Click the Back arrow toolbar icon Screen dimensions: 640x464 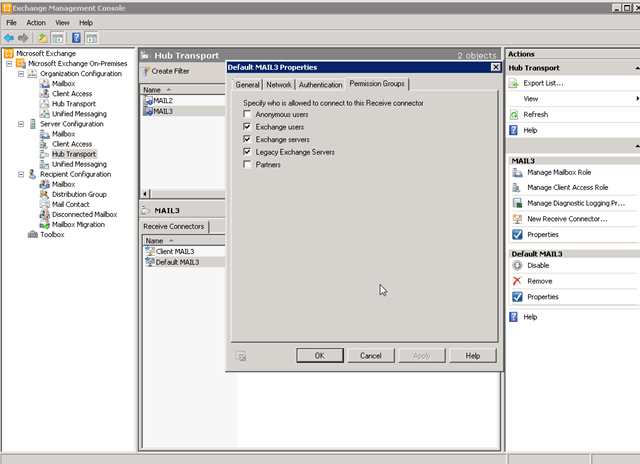pyautogui.click(x=9, y=38)
